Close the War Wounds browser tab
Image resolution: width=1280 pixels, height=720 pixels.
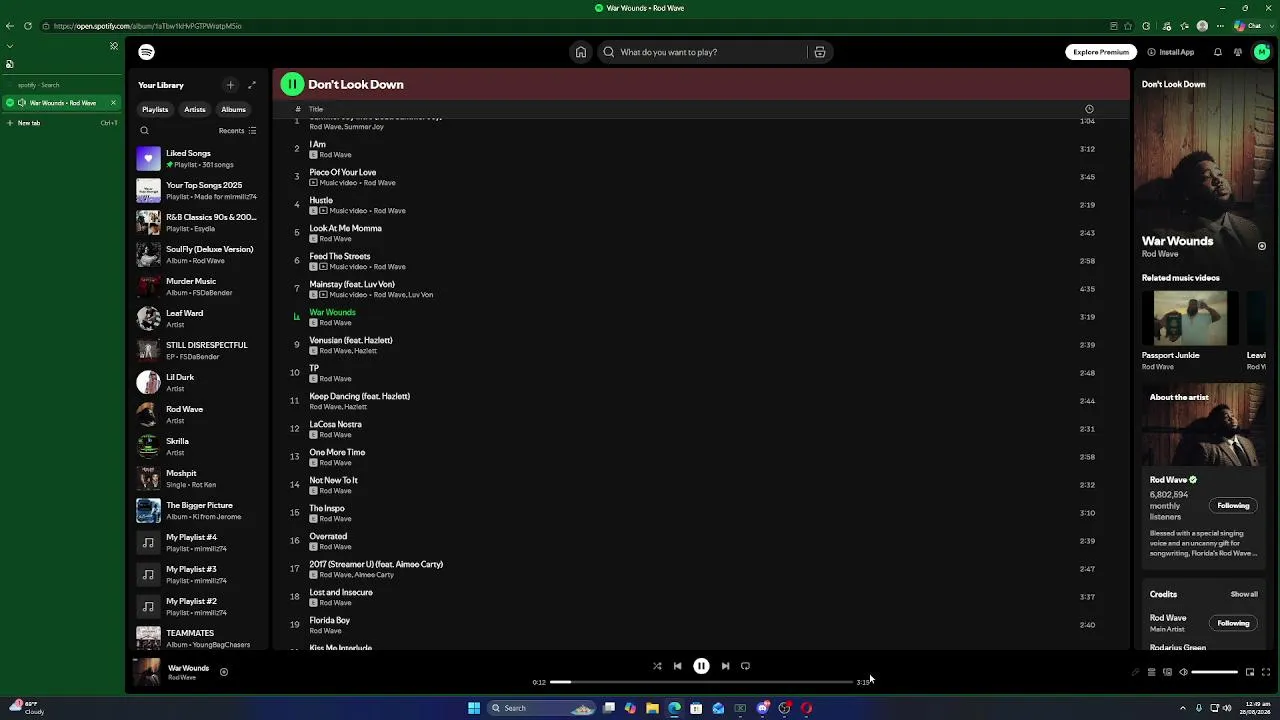point(113,103)
